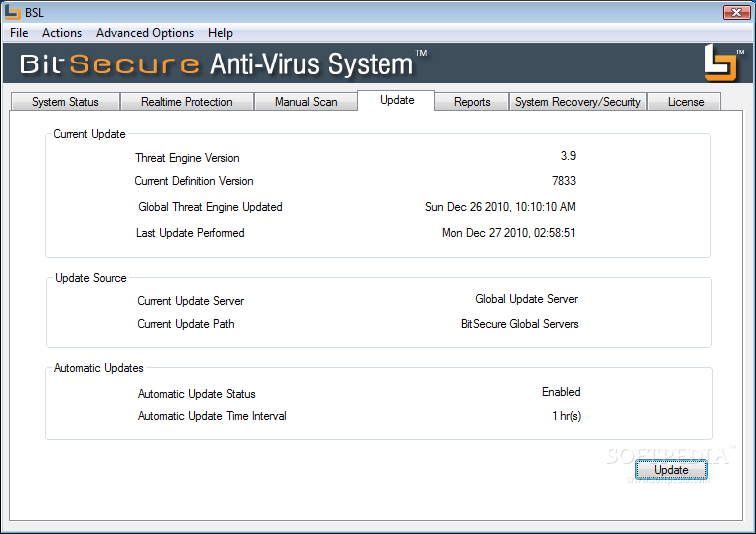The height and width of the screenshot is (534, 756).
Task: Click the Current Update group heading
Action: (x=89, y=134)
